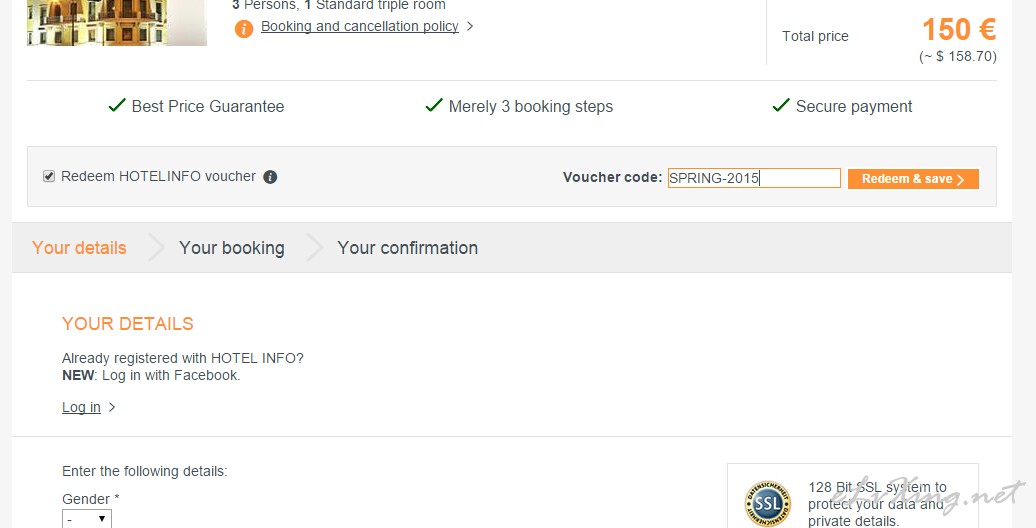
Task: Click the Redeem & save button
Action: click(913, 179)
